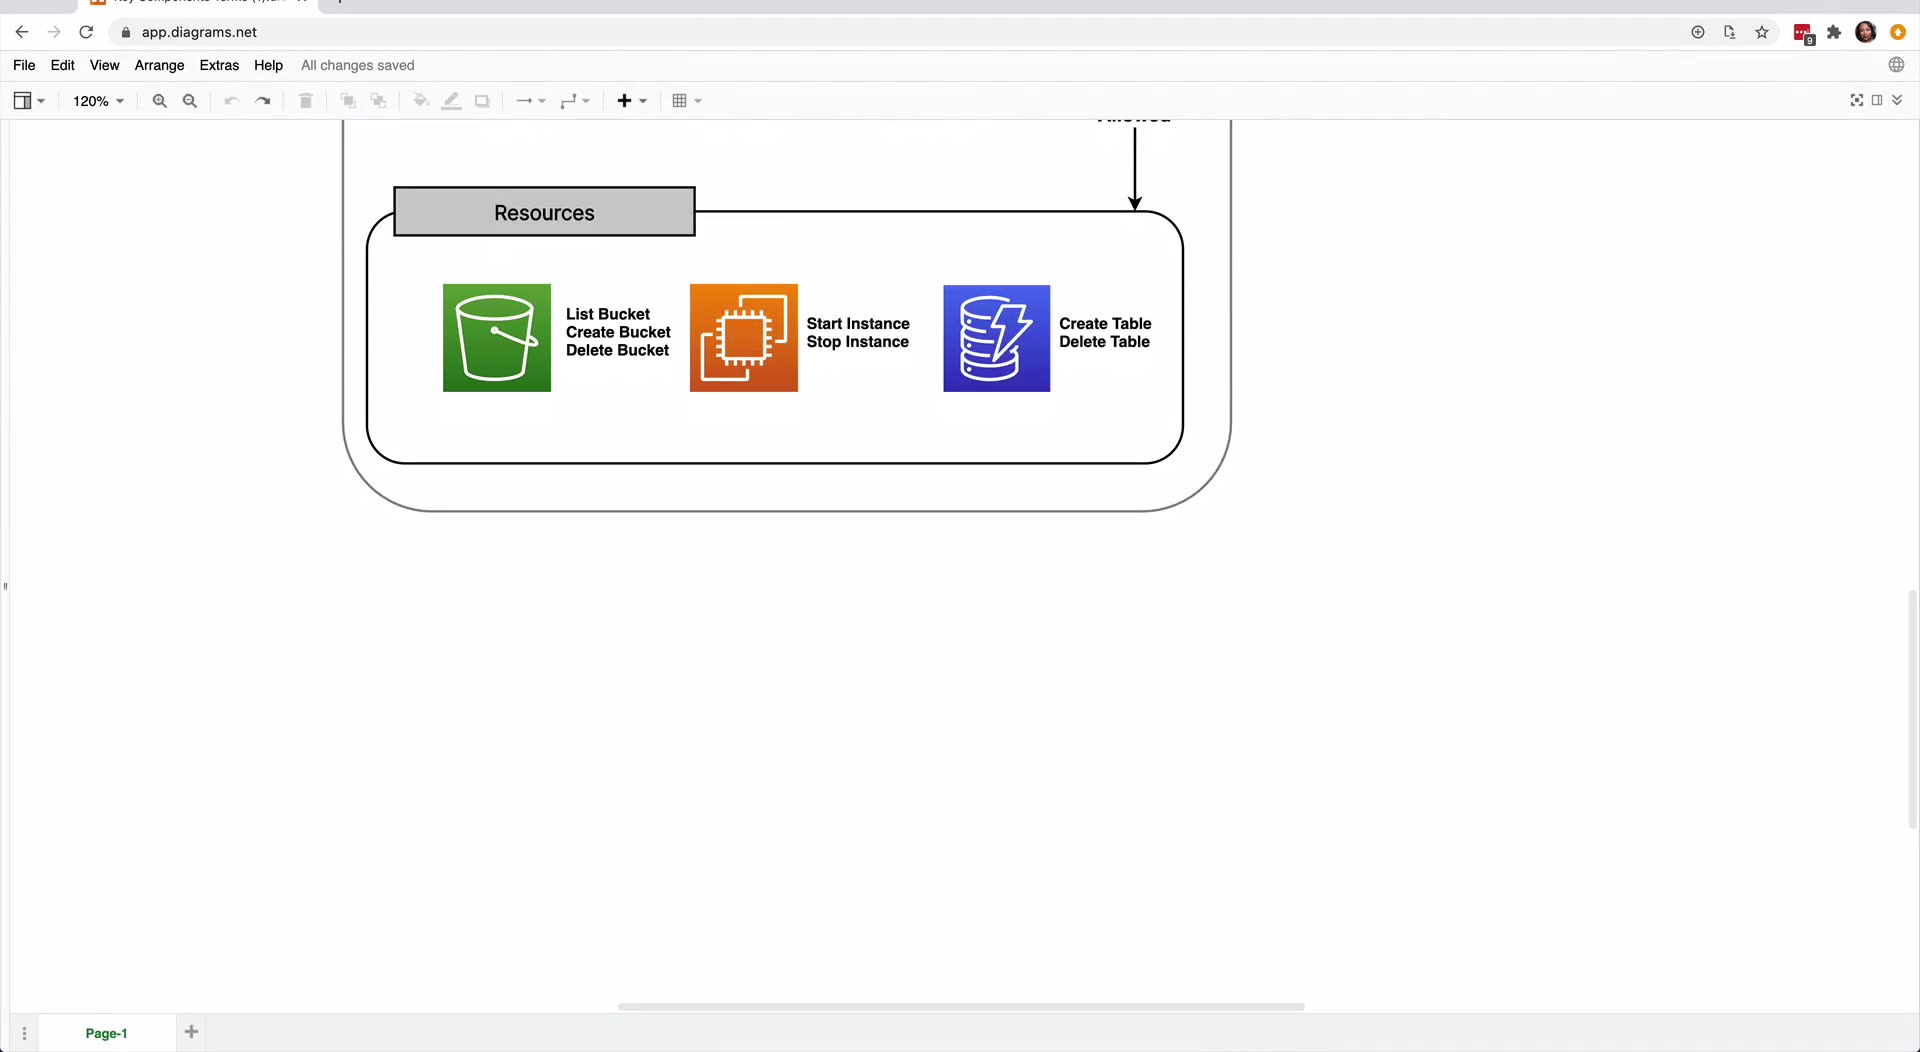Open the red extension with badge
The width and height of the screenshot is (1920, 1052).
(x=1803, y=33)
